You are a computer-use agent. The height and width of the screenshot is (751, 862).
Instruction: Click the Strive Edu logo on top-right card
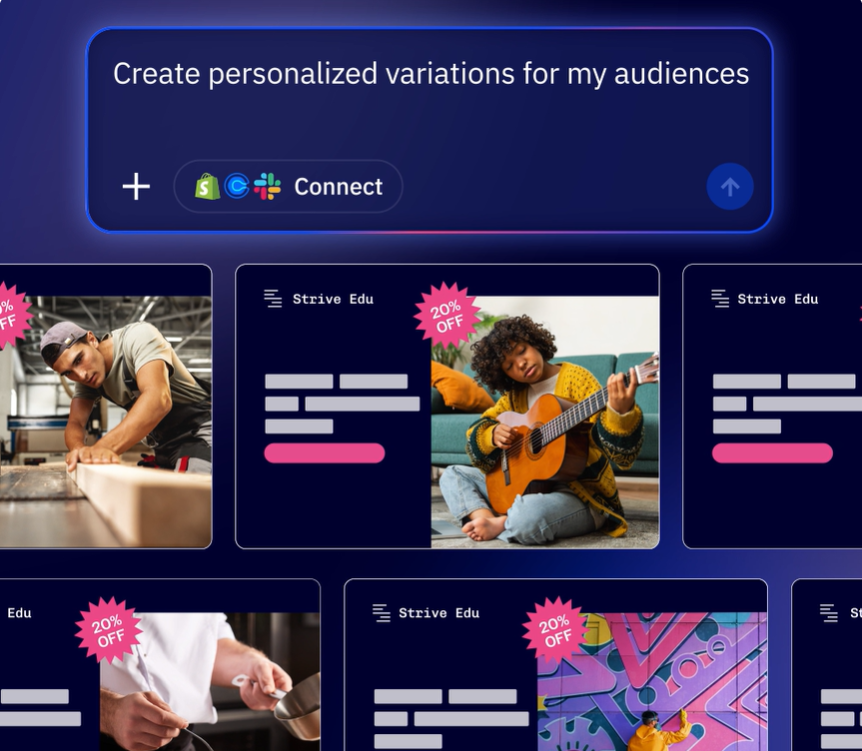(x=720, y=299)
